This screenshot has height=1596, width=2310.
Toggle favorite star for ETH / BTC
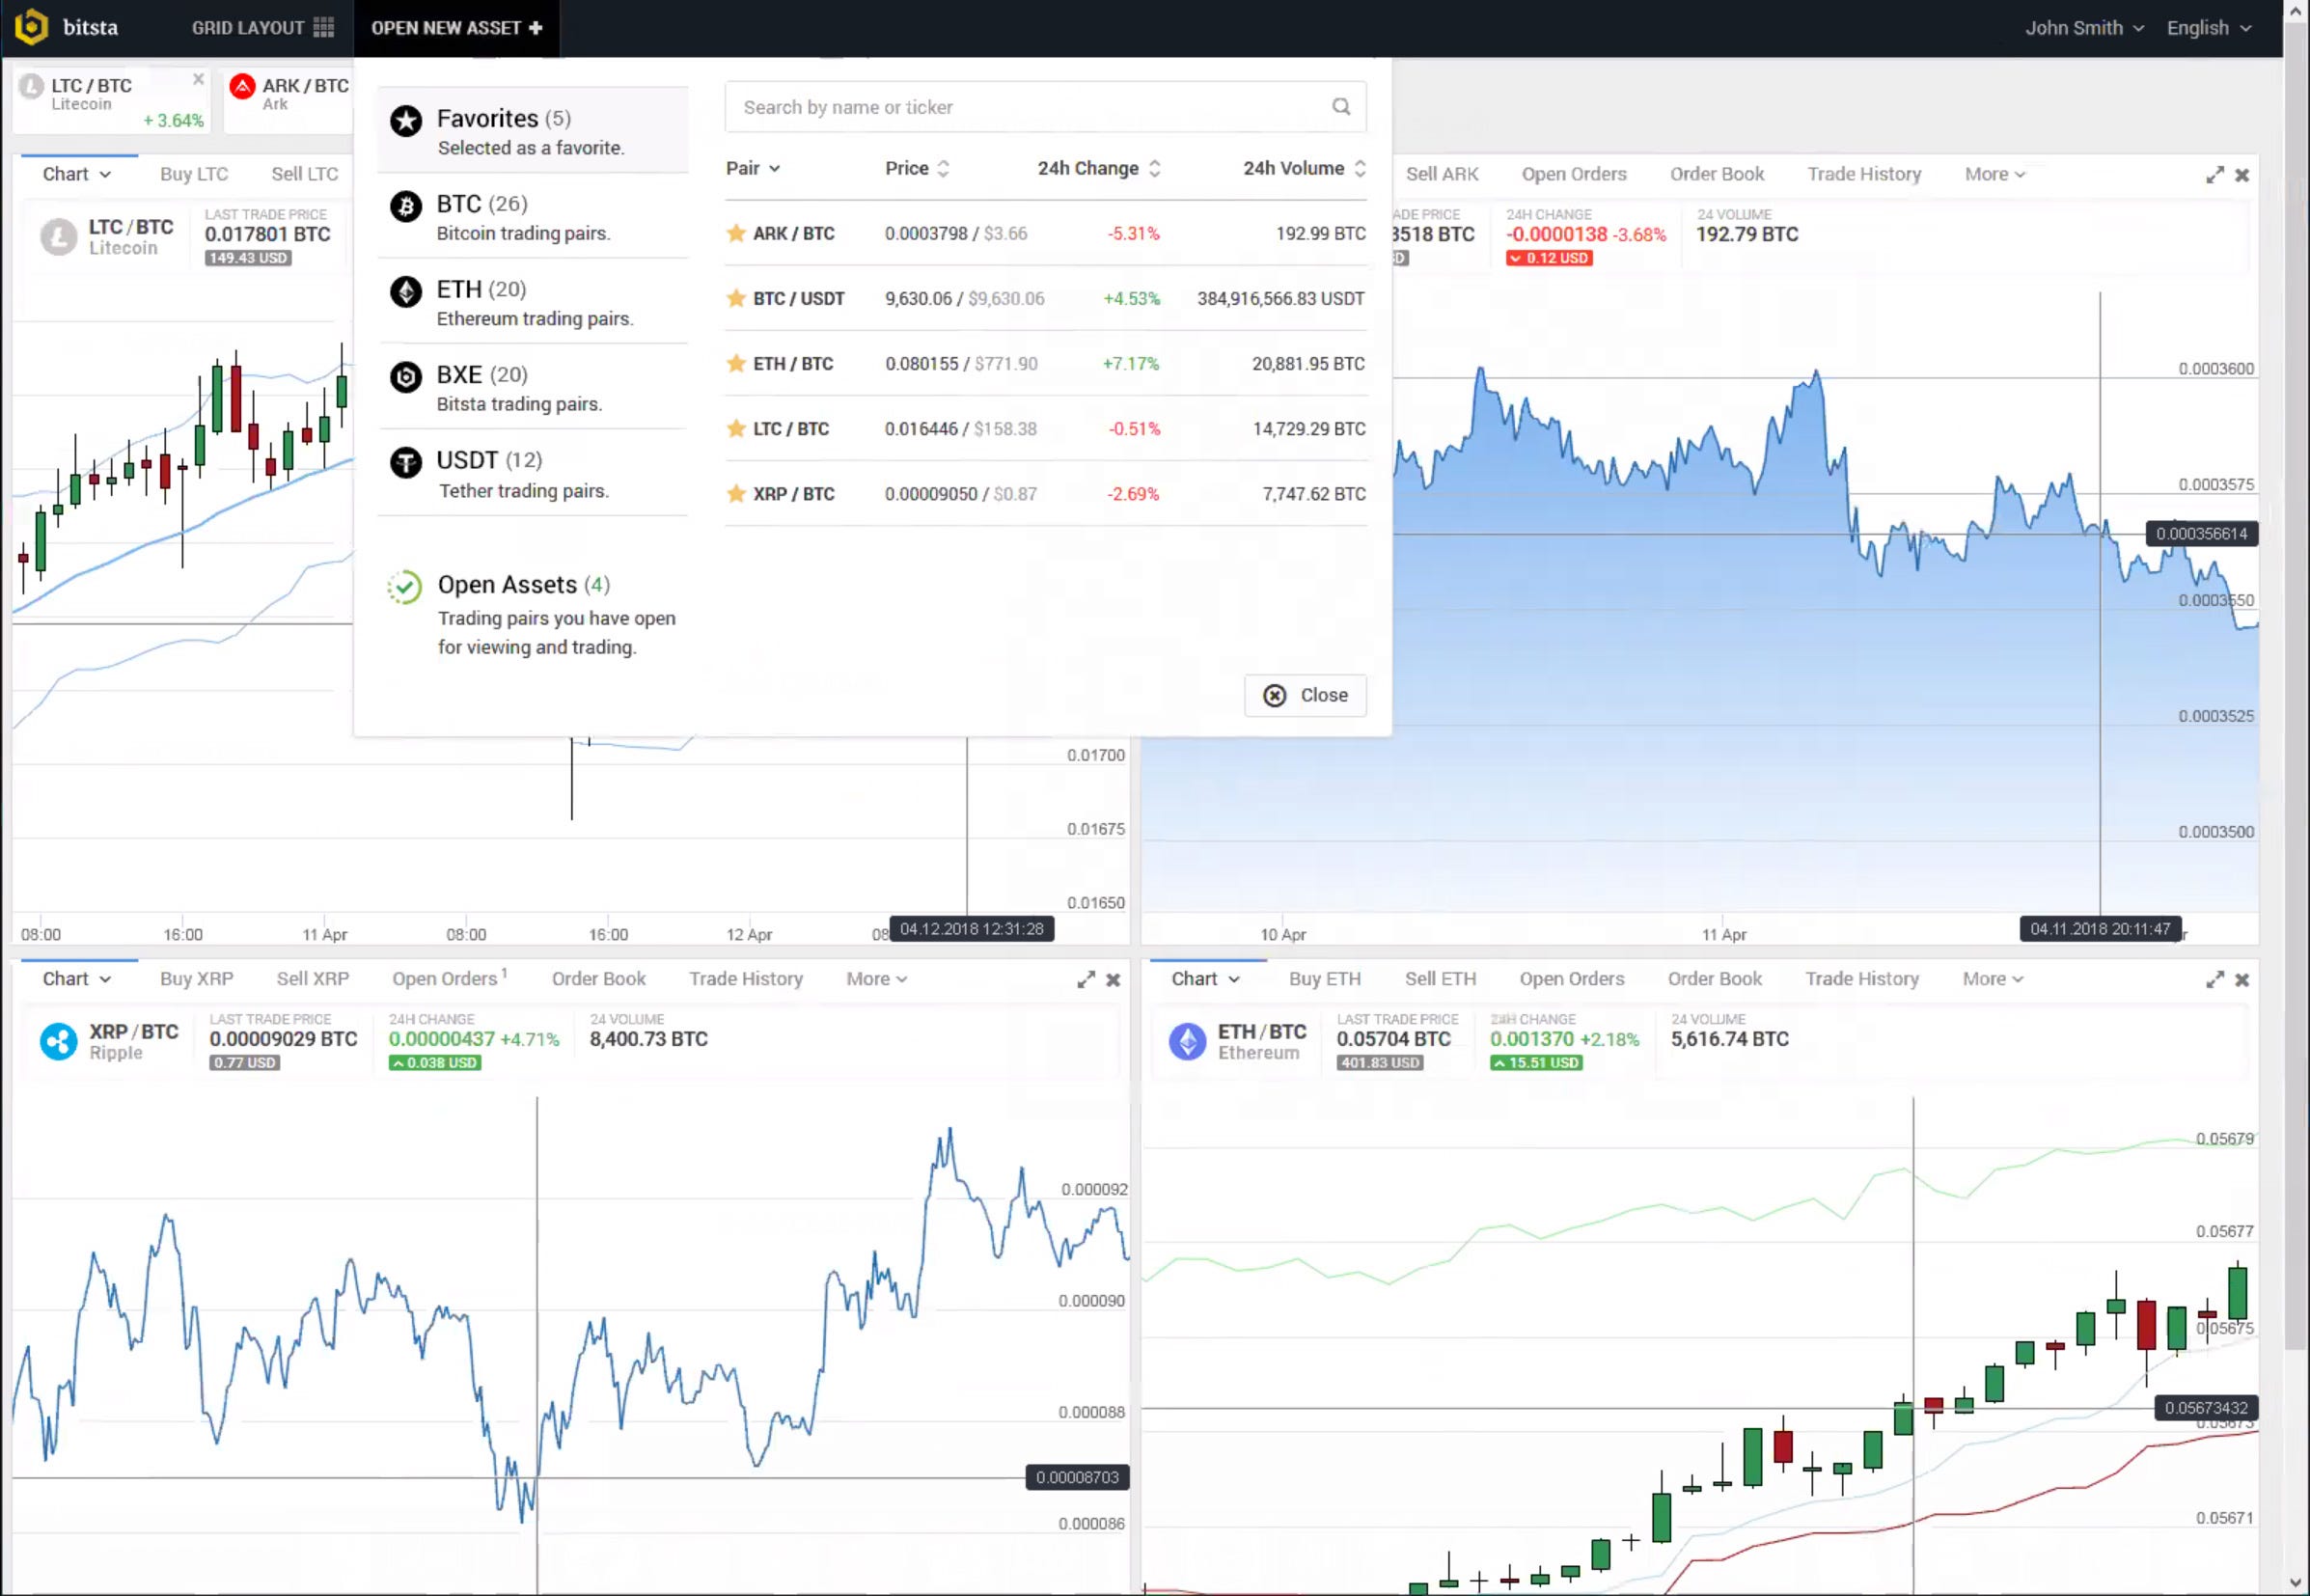736,363
